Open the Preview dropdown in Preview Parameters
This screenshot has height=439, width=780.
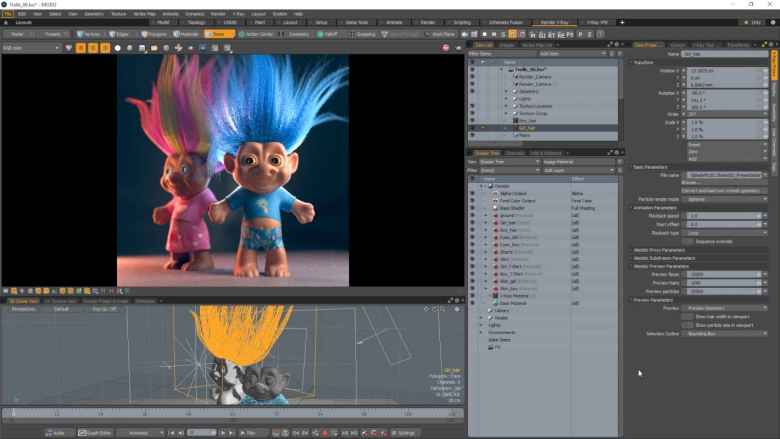click(x=727, y=308)
